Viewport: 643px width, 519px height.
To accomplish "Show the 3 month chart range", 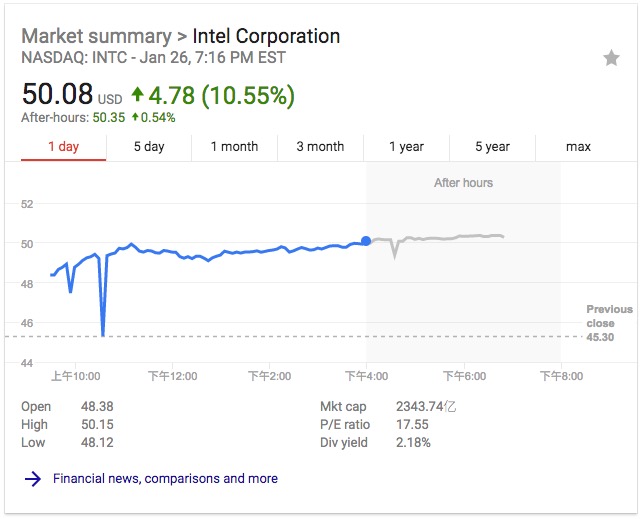I will click(320, 147).
